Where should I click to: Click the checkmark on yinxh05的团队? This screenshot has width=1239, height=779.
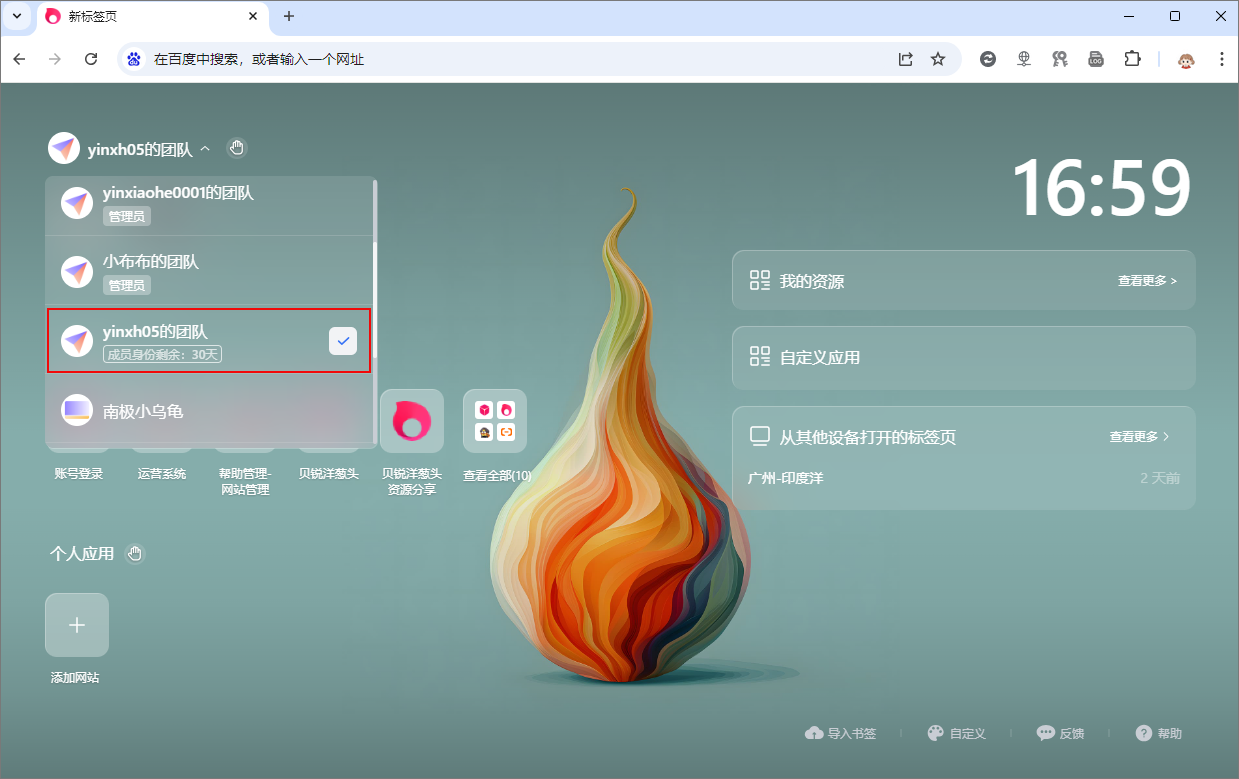click(x=343, y=341)
